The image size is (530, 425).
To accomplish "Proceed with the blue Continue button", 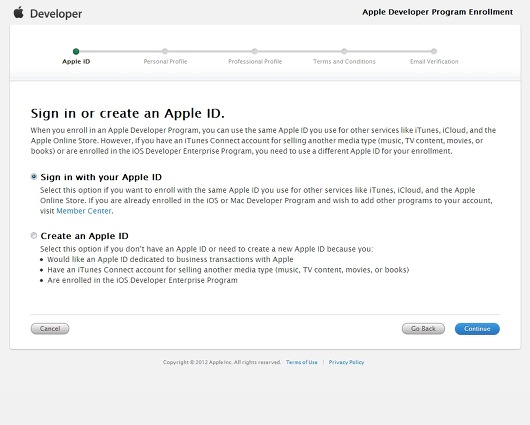I will pos(477,329).
